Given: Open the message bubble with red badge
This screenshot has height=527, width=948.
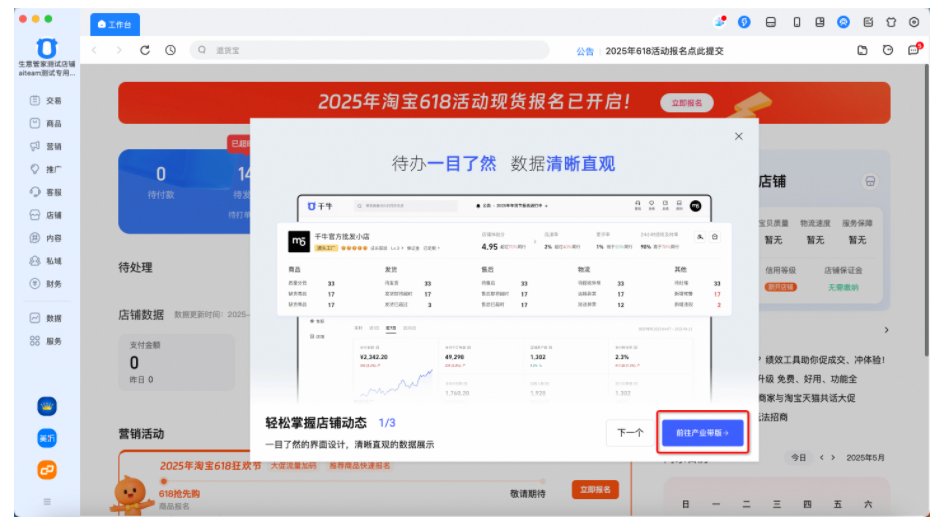Looking at the screenshot, I should click(x=914, y=50).
